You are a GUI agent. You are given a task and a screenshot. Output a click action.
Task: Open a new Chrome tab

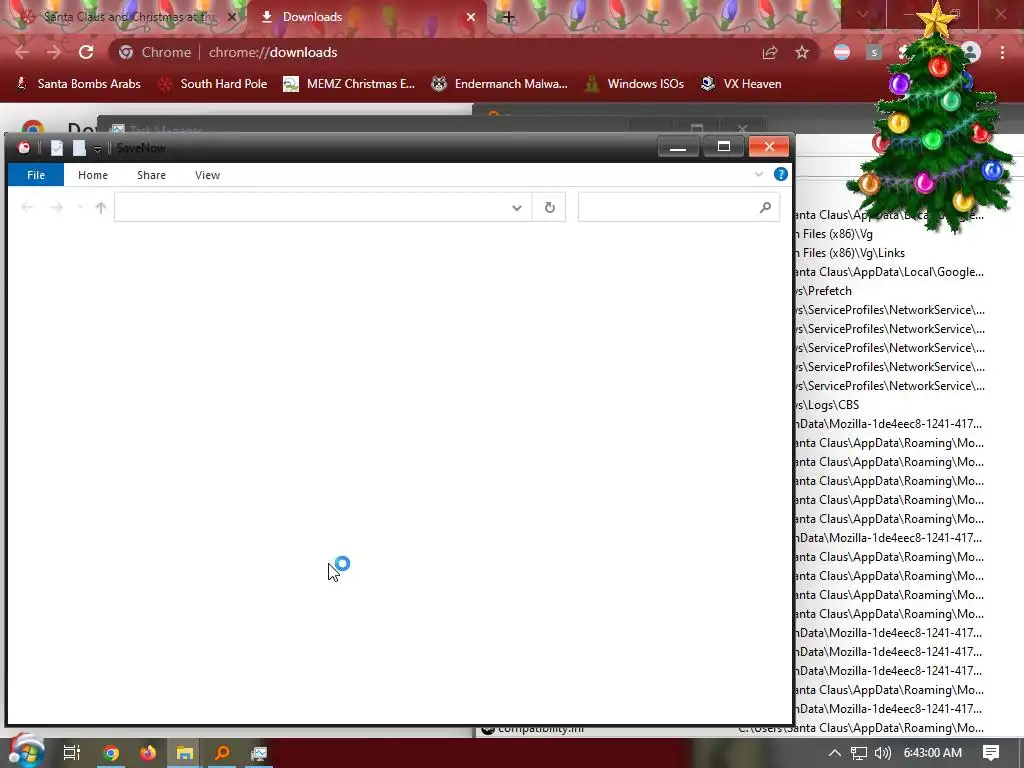coord(508,17)
